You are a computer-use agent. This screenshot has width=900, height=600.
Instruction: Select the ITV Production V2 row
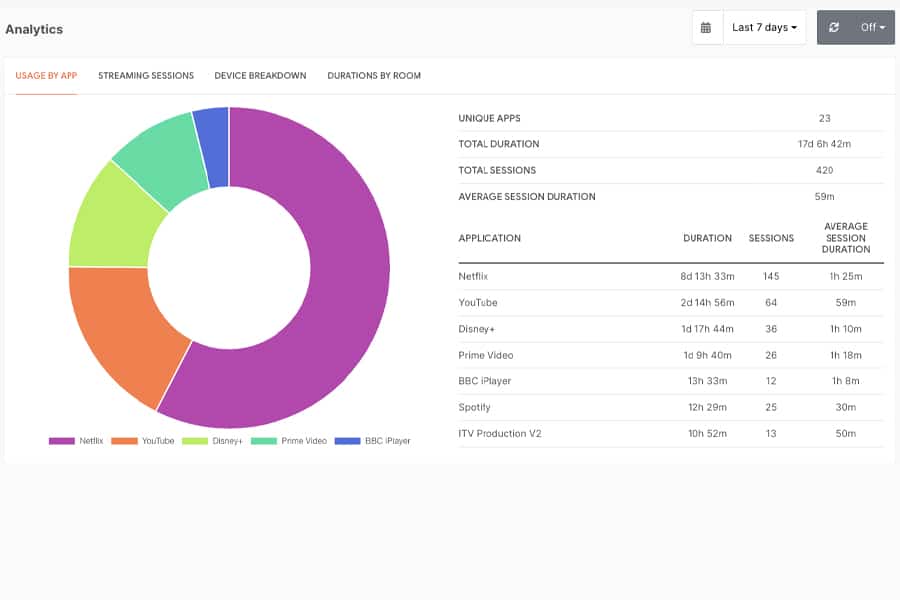(x=670, y=433)
